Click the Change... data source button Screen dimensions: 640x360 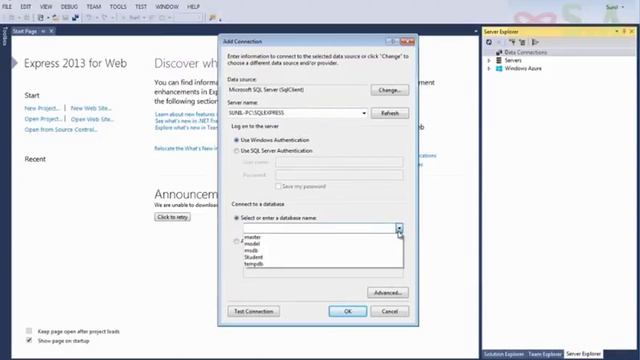click(389, 90)
